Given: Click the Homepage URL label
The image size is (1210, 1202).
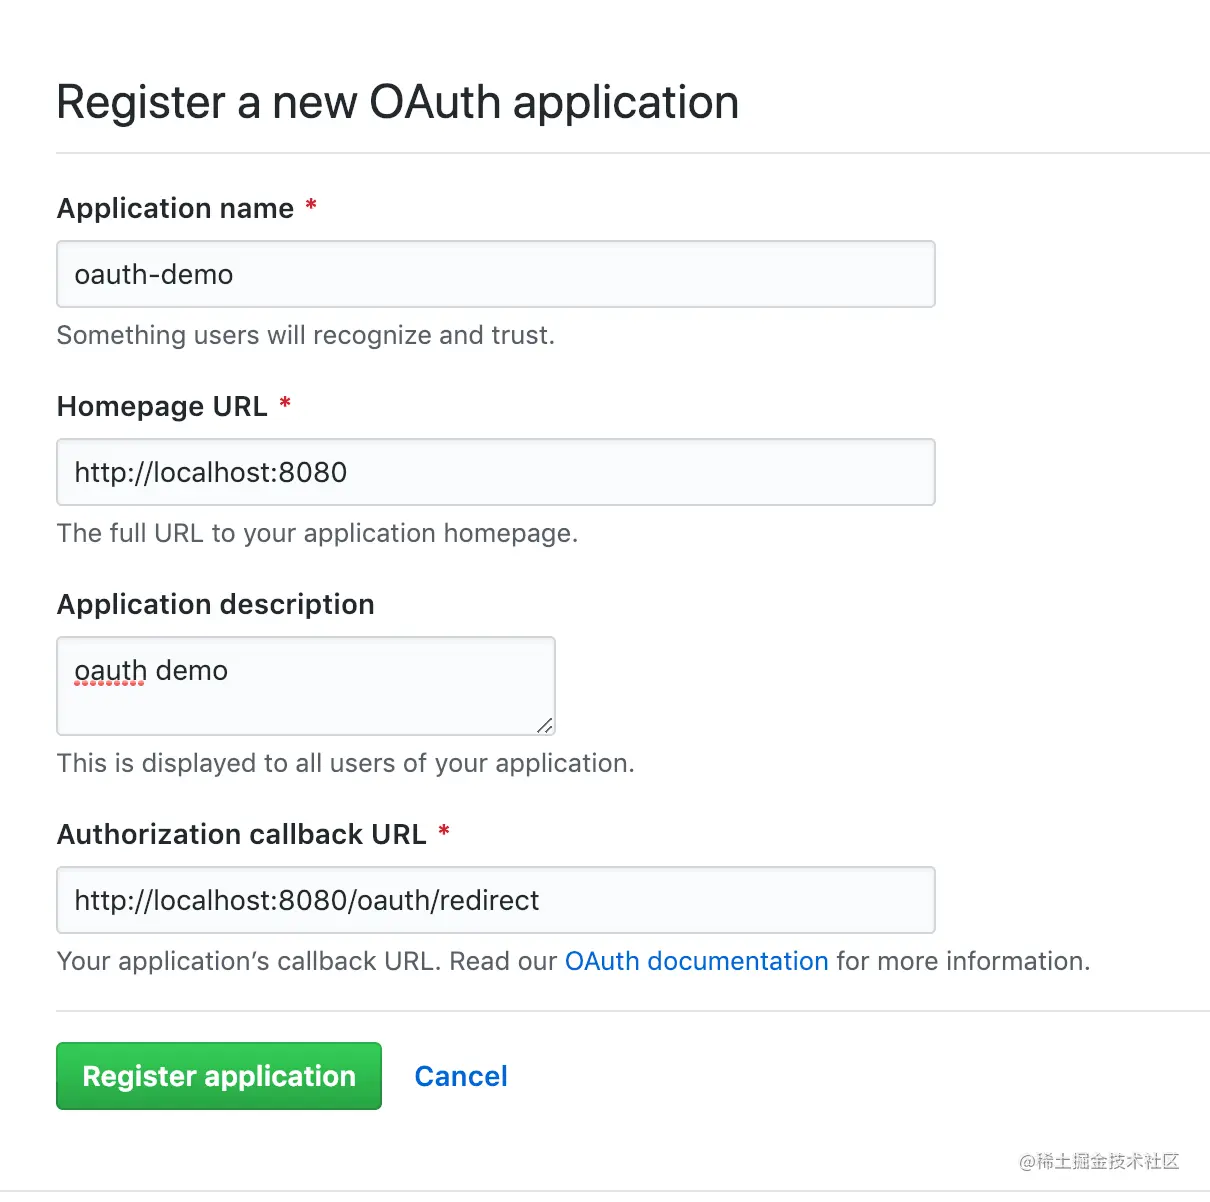Looking at the screenshot, I should point(162,406).
